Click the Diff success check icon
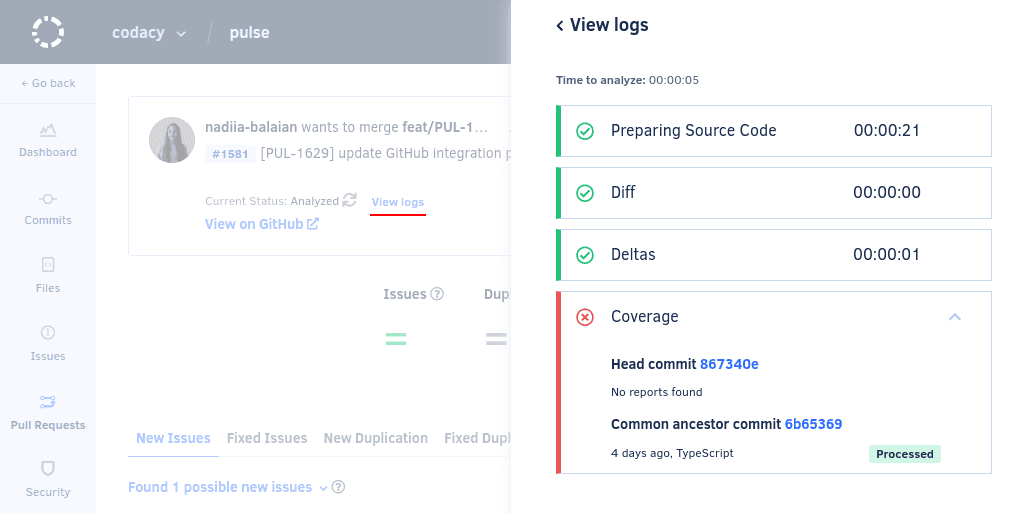Viewport: 1022px width, 514px height. (x=585, y=193)
